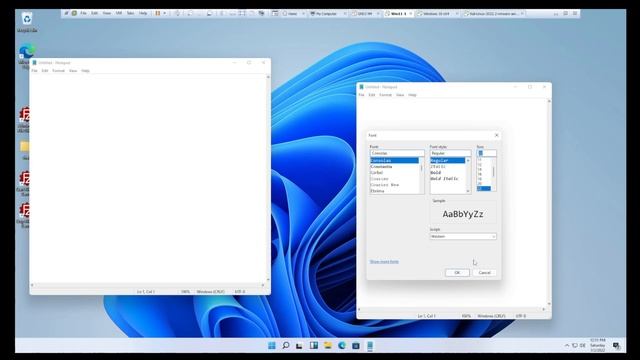Click the VMware pause toolbar button
The height and width of the screenshot is (360, 640).
click(x=158, y=13)
